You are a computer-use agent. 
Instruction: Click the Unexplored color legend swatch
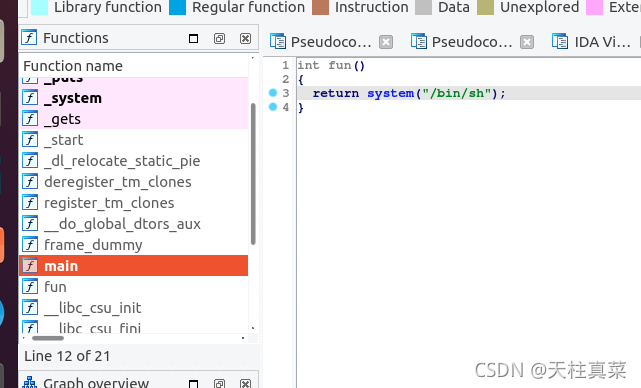pos(486,7)
